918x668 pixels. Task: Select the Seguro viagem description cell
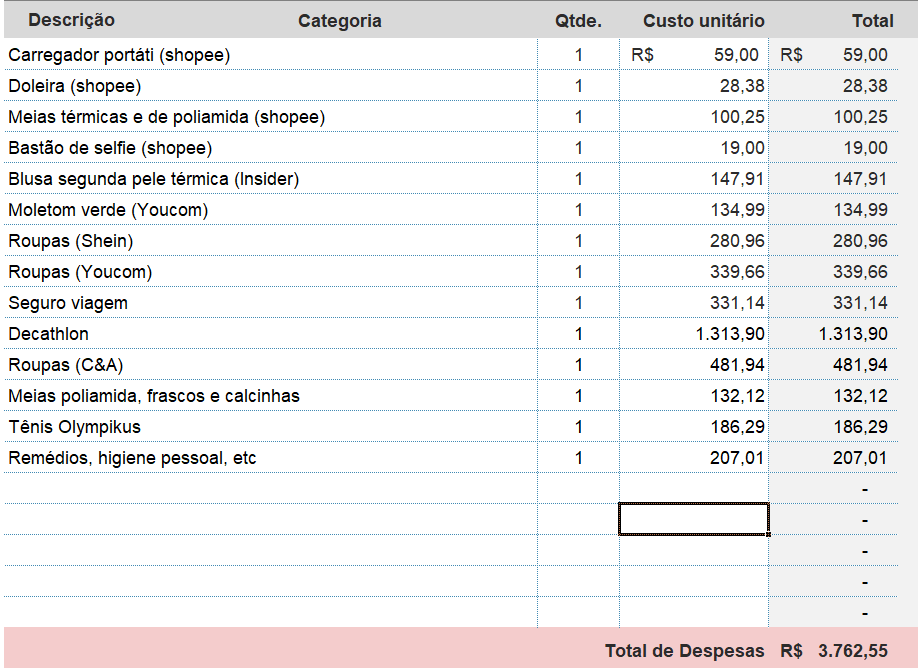(68, 303)
